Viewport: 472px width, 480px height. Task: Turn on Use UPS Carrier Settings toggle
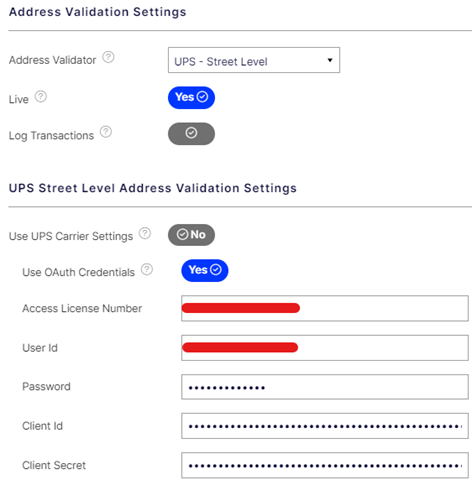[x=191, y=235]
